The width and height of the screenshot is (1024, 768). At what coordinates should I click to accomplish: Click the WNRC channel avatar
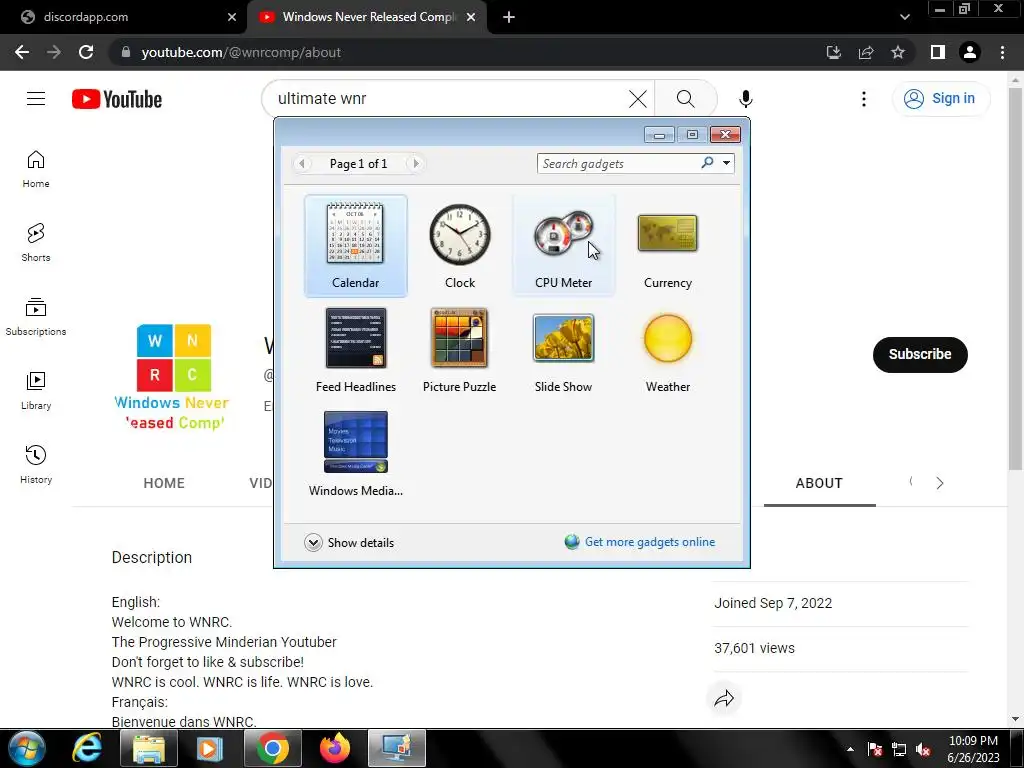pyautogui.click(x=174, y=377)
